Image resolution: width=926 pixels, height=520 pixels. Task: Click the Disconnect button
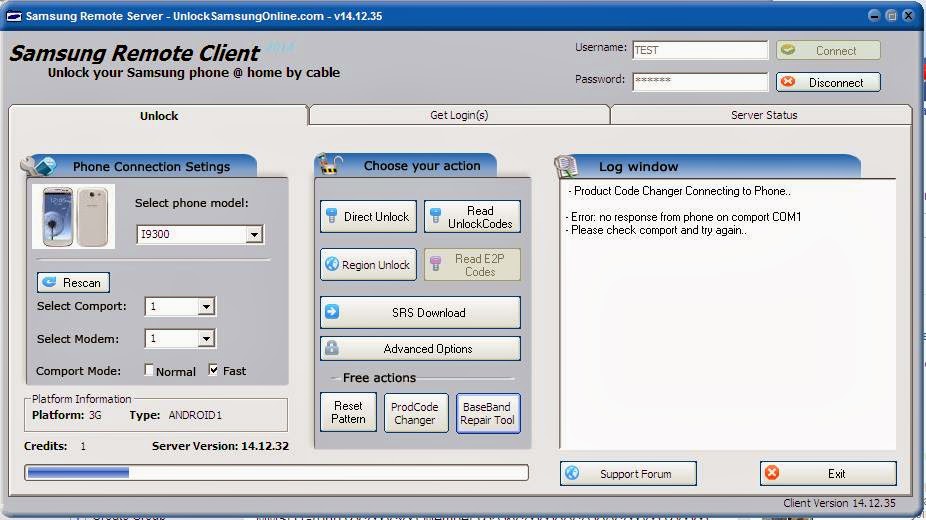coord(828,82)
